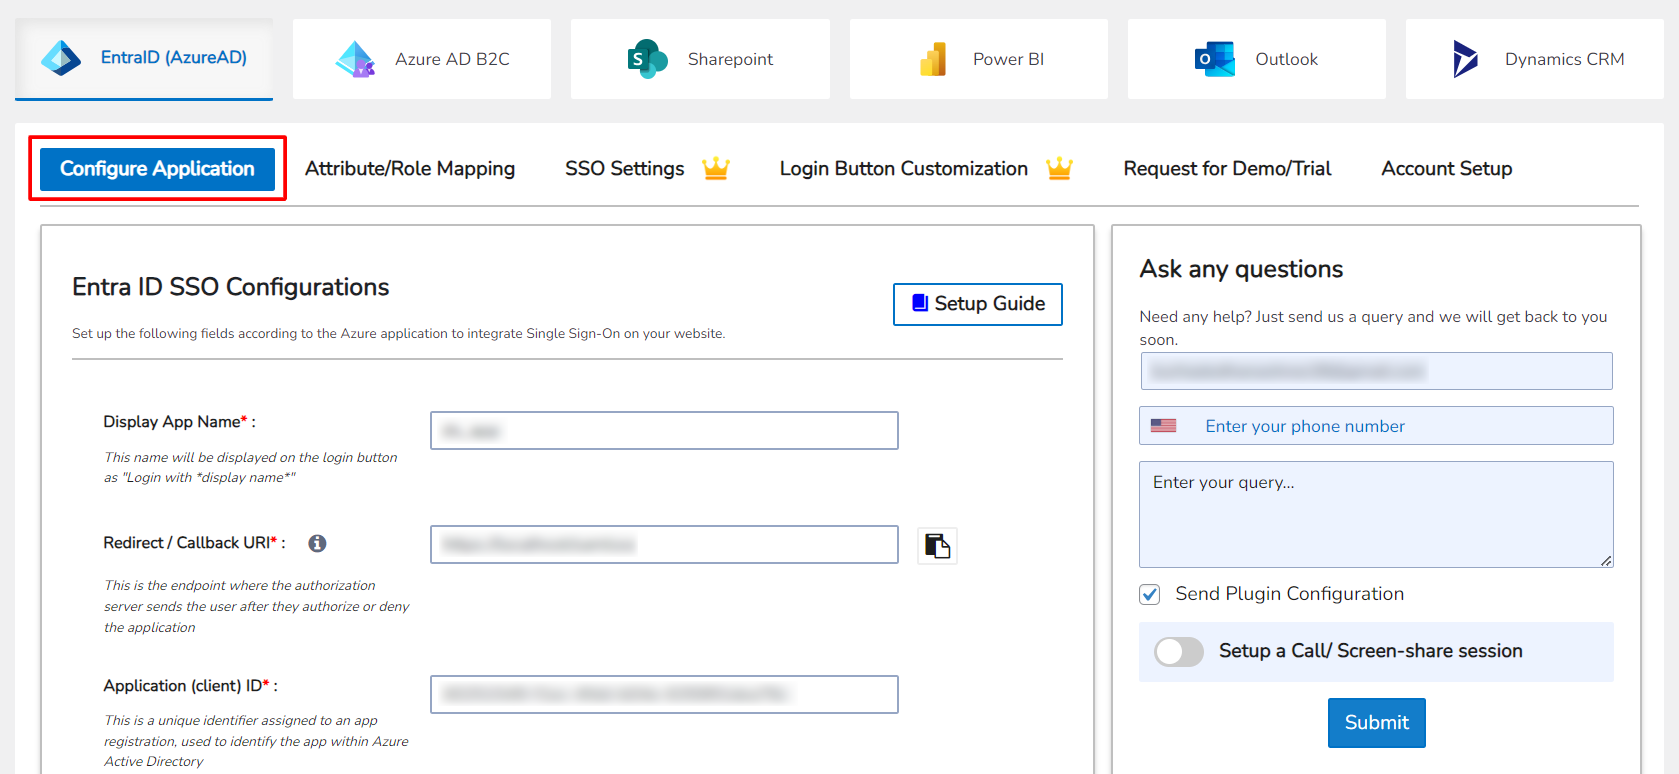Click the 'Send Plugin Configuration' label text
This screenshot has height=774, width=1679.
(1290, 594)
